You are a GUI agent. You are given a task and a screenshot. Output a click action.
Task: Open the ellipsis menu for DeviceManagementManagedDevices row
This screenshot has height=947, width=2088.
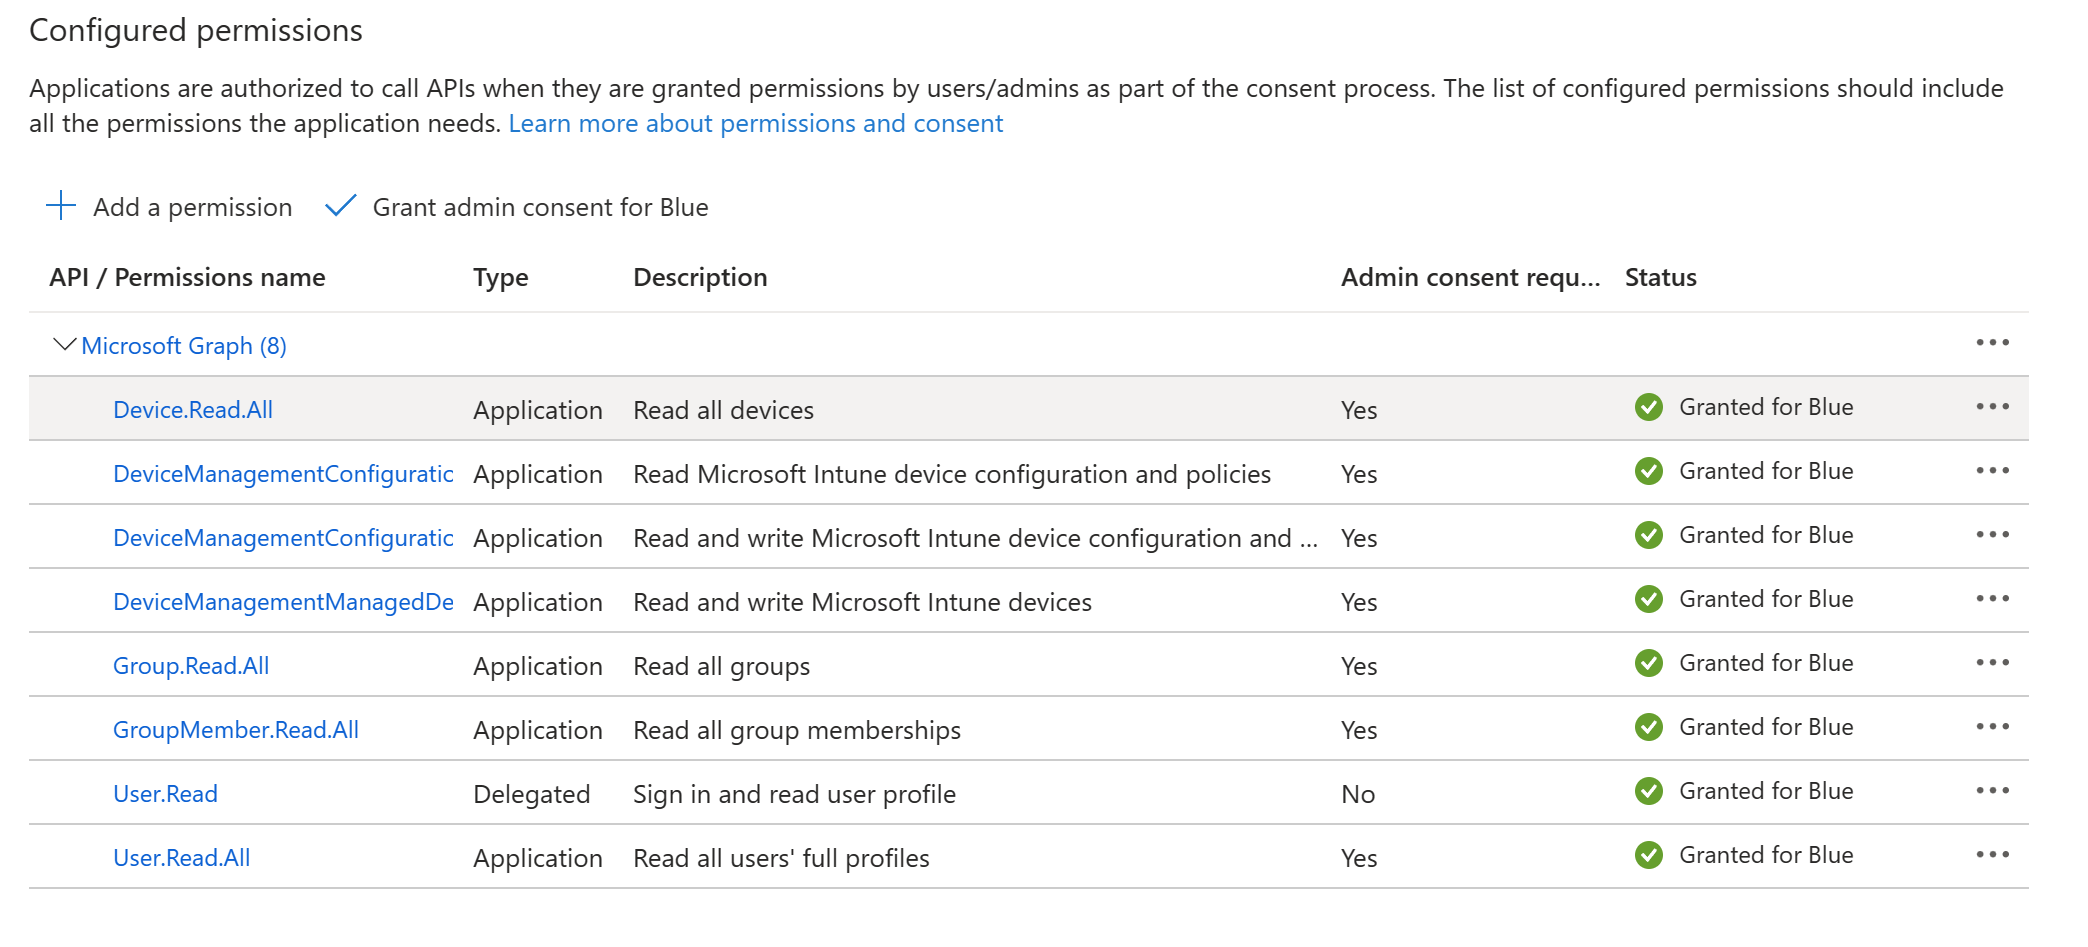click(1992, 599)
